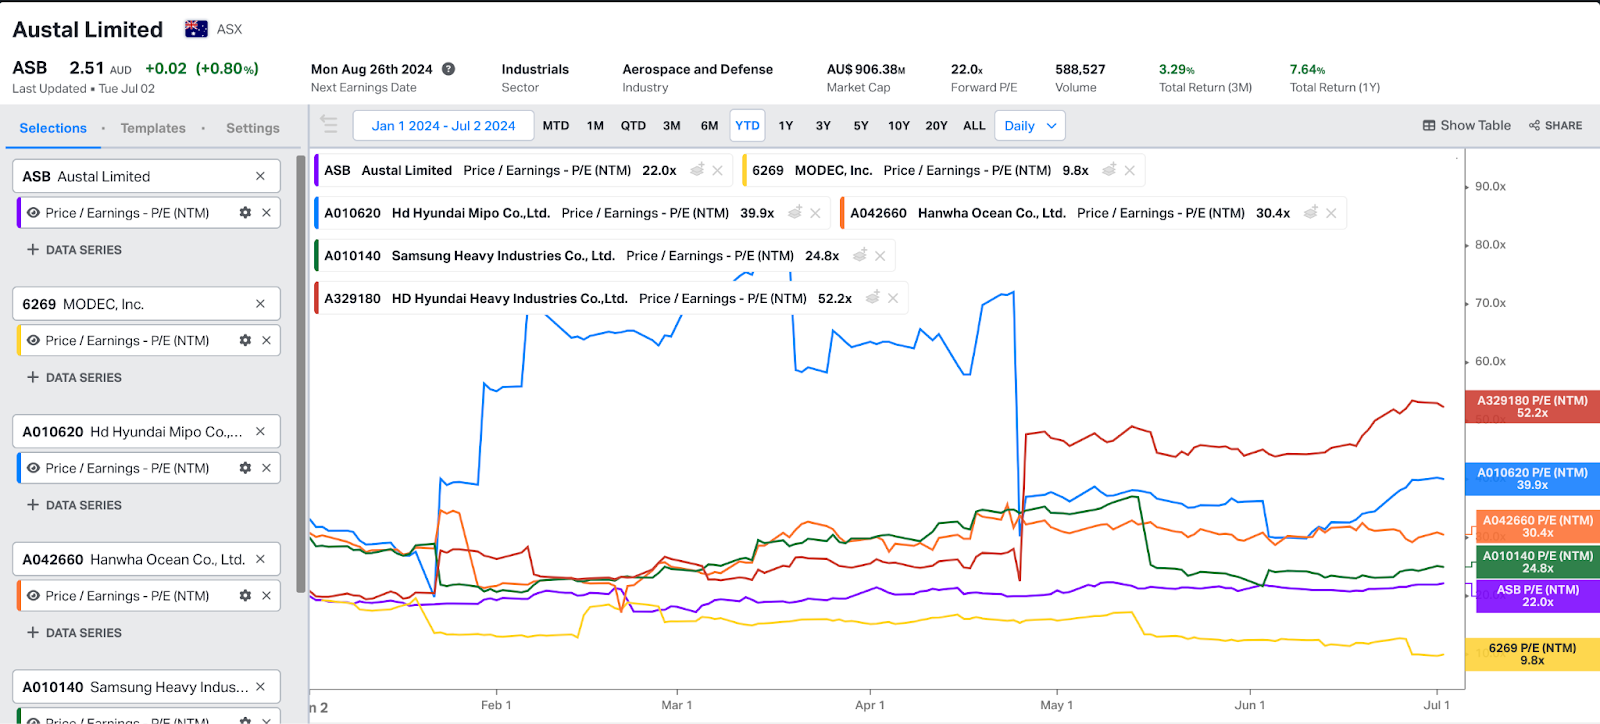The image size is (1600, 724).
Task: Select 20Y time range
Action: (x=937, y=126)
